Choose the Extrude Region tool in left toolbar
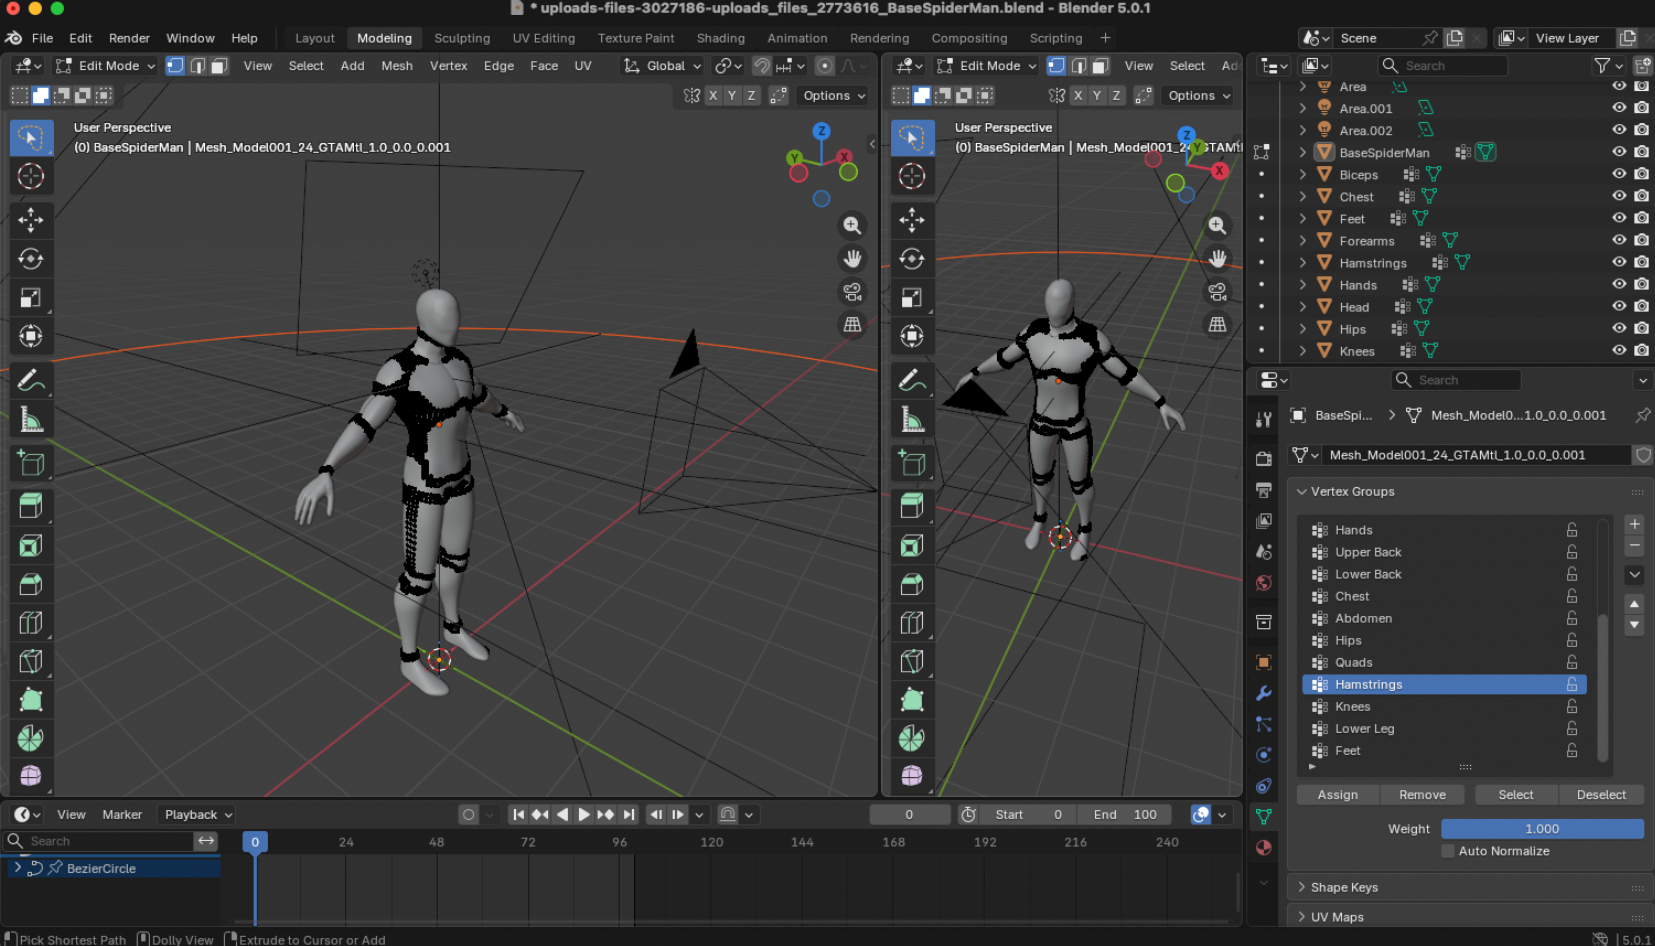This screenshot has width=1655, height=946. point(31,506)
